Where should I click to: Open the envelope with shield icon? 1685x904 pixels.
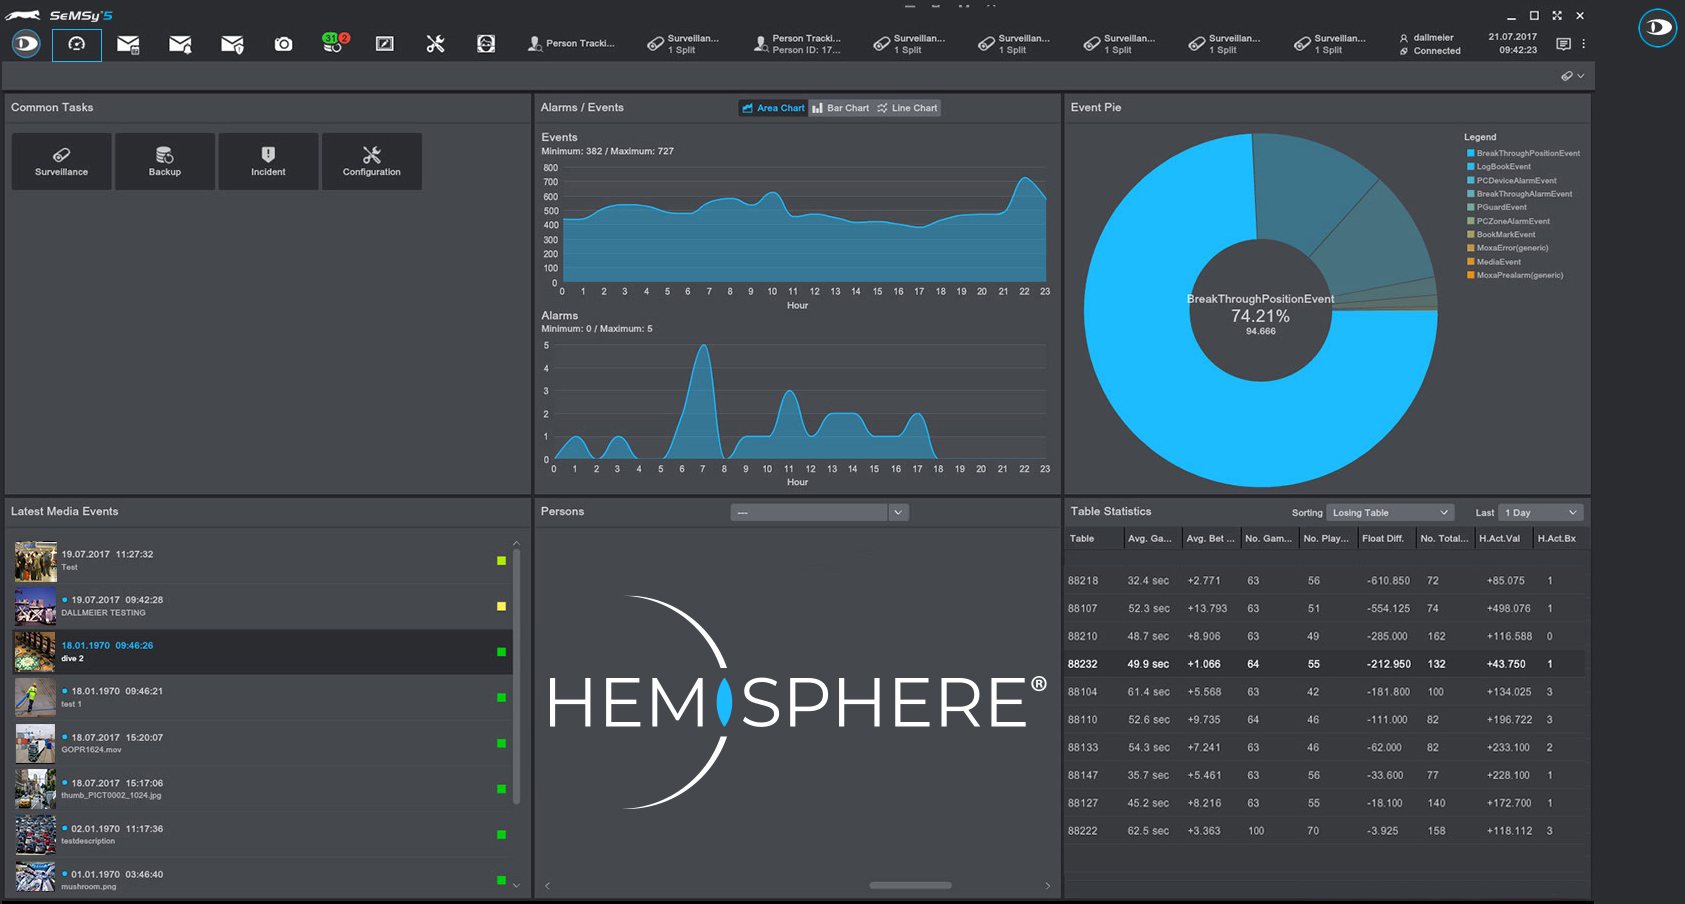232,44
